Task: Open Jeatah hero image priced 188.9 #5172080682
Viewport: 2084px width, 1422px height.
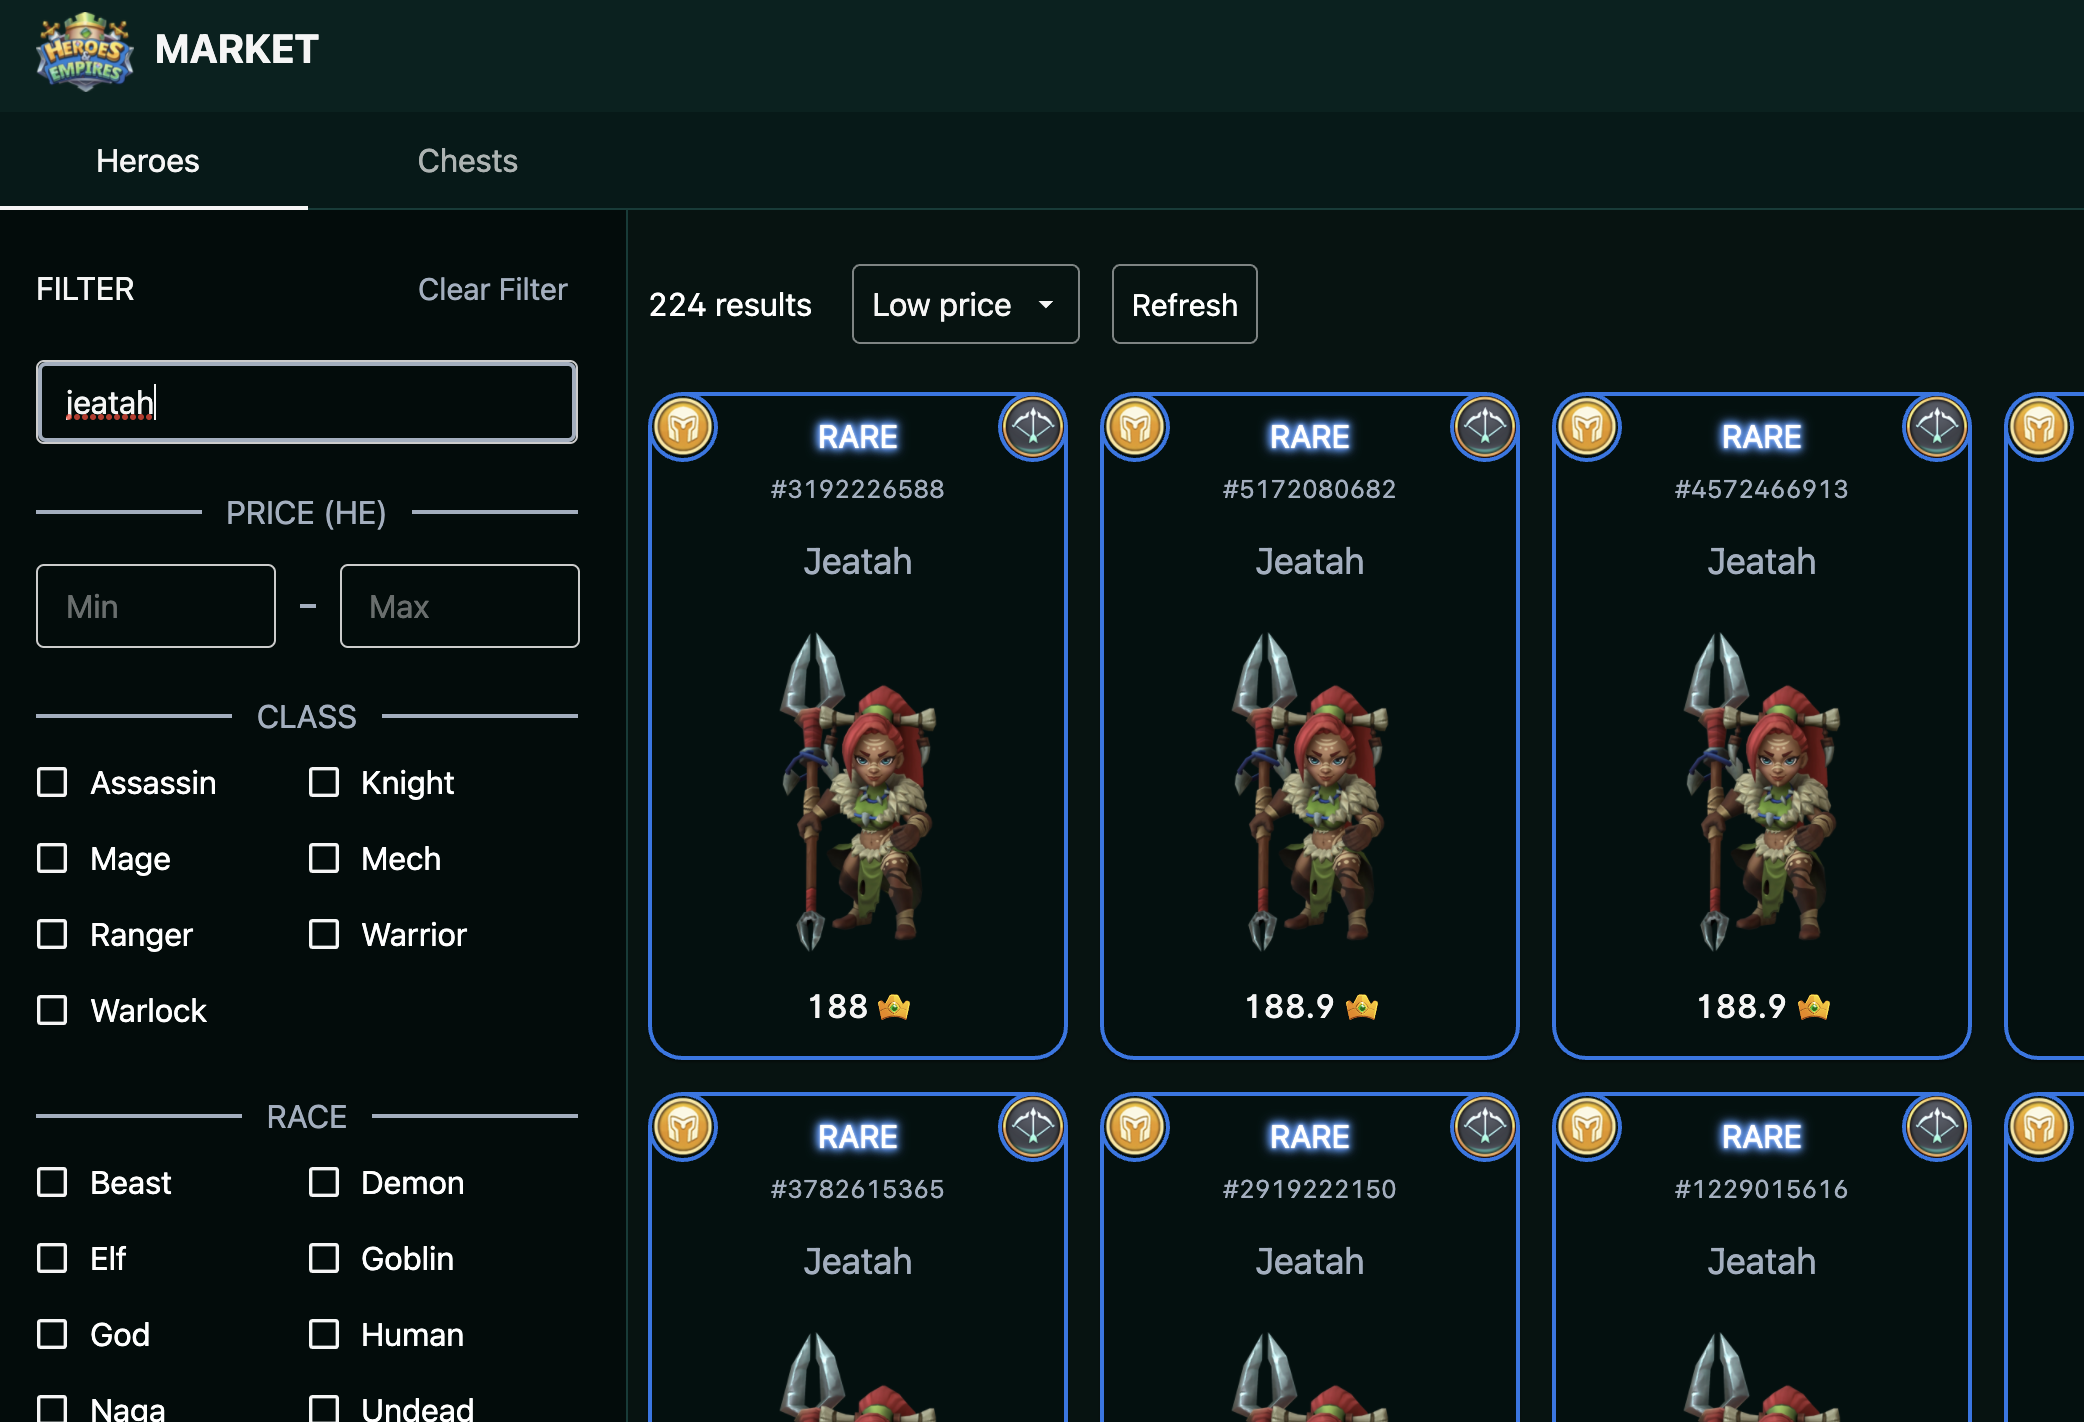Action: [1309, 790]
